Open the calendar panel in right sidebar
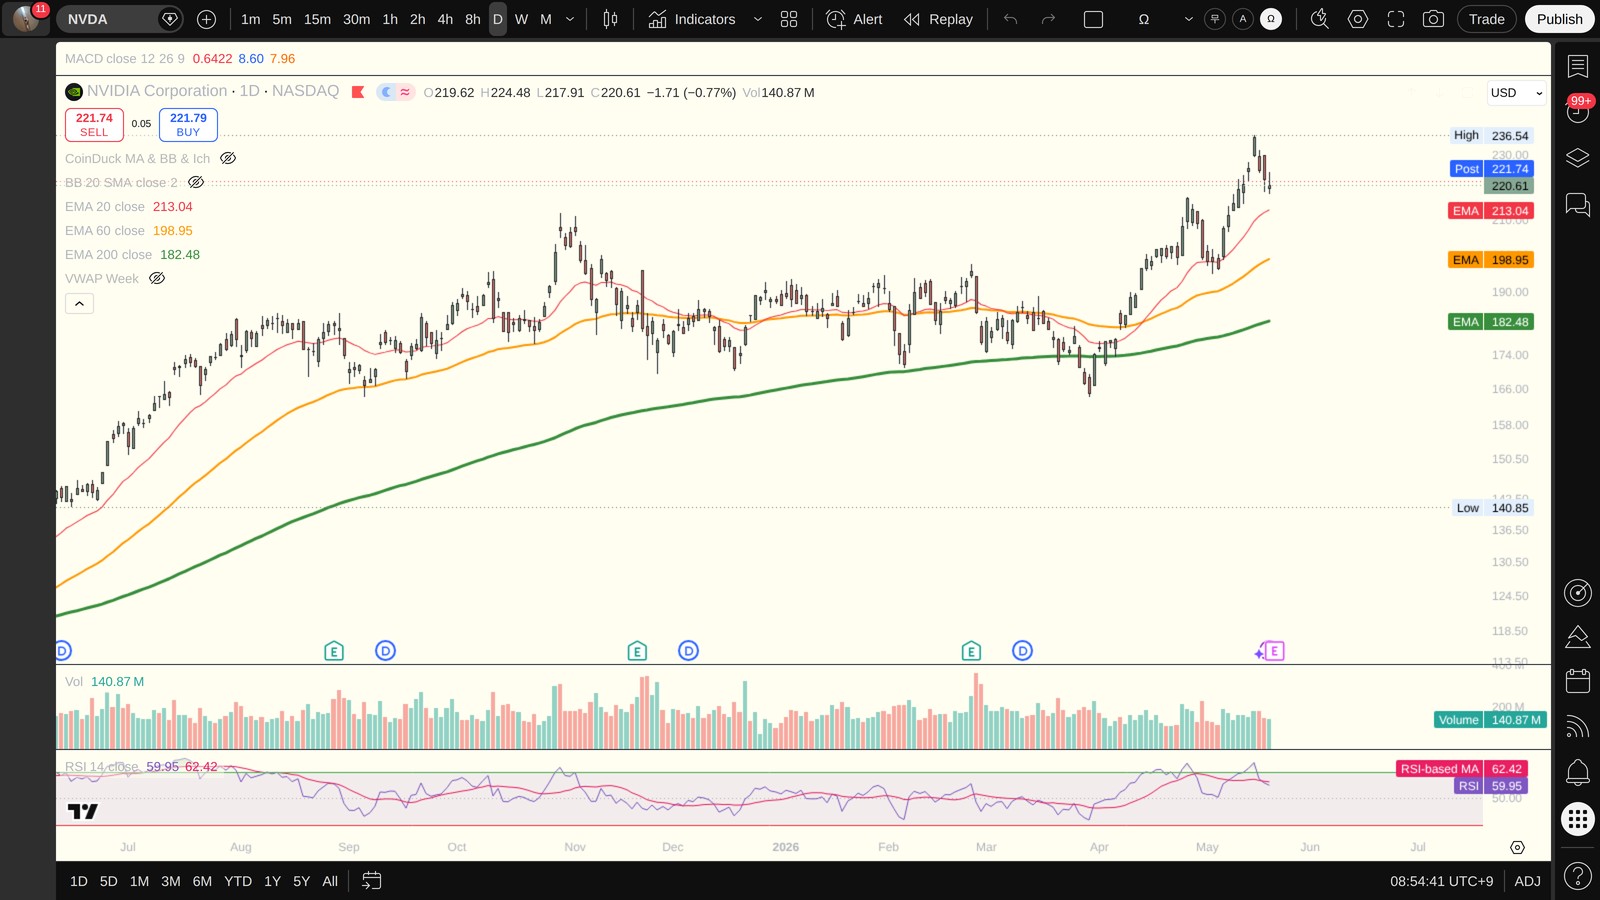This screenshot has width=1600, height=900. point(1578,681)
